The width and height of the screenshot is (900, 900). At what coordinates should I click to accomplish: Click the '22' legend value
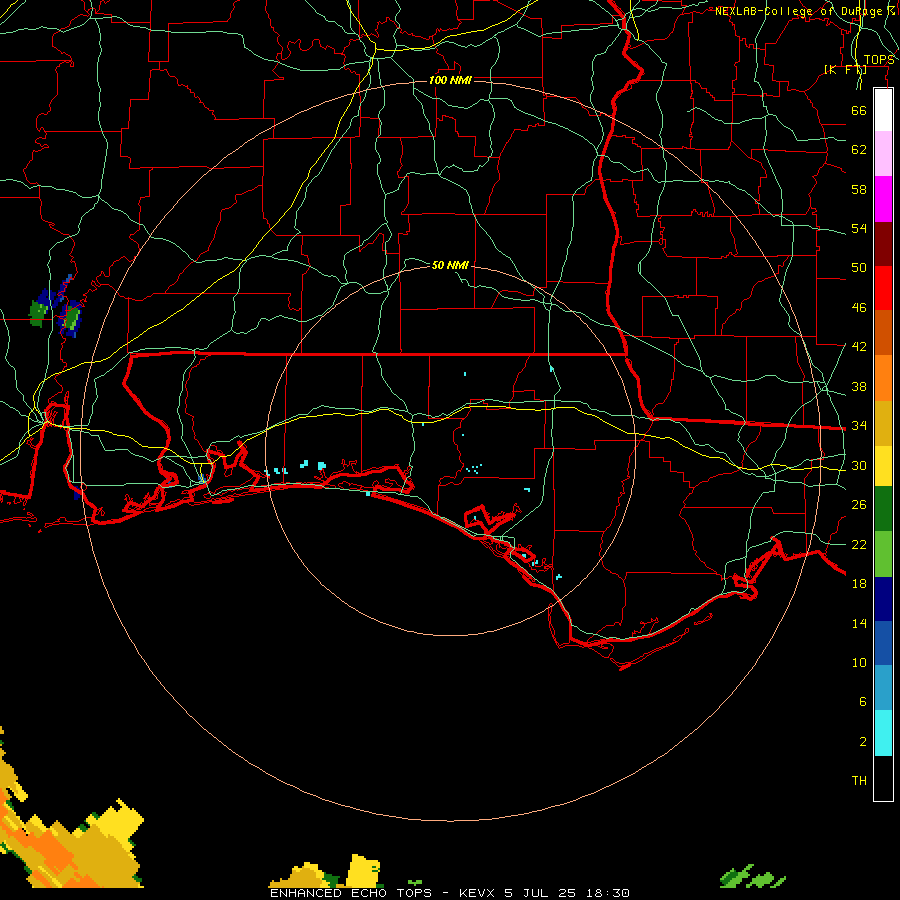859,544
